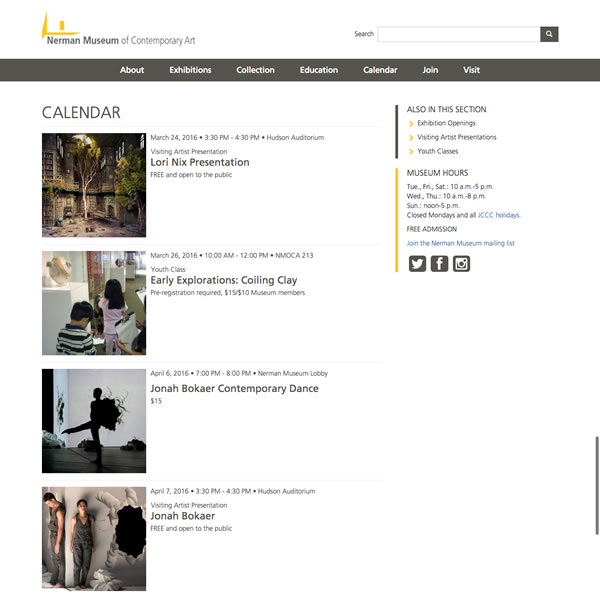The image size is (600, 609).
Task: Focus the Search input field
Action: click(459, 34)
